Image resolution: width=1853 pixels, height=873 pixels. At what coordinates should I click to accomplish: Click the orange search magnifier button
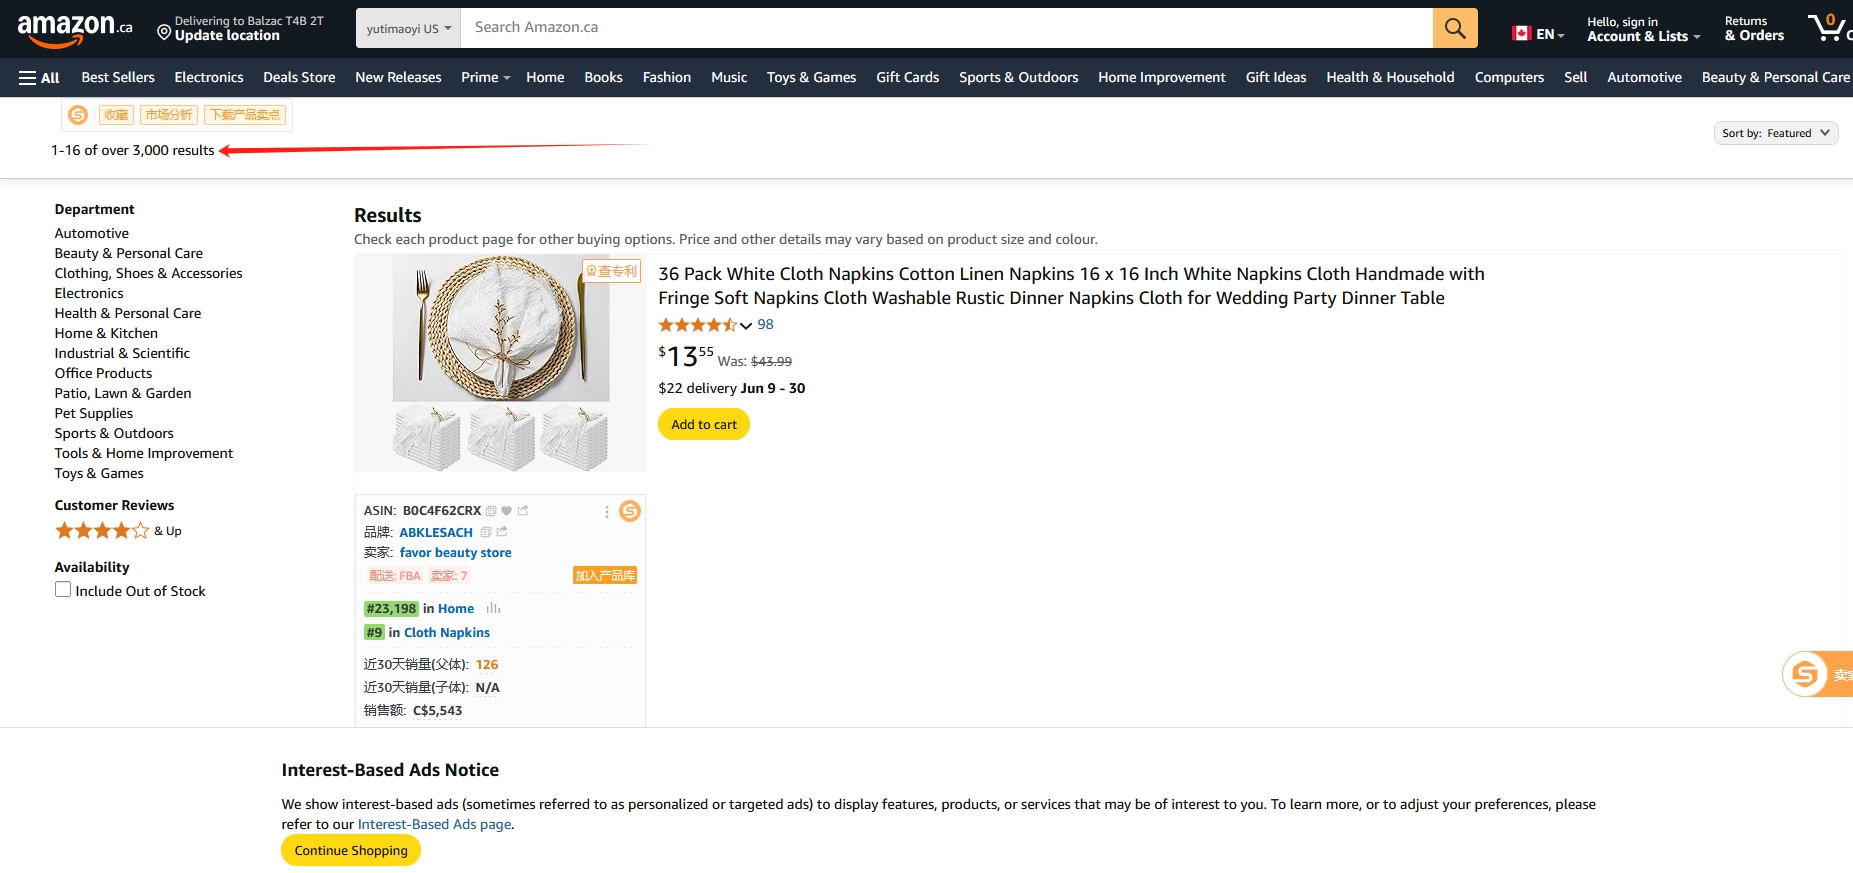[1454, 28]
